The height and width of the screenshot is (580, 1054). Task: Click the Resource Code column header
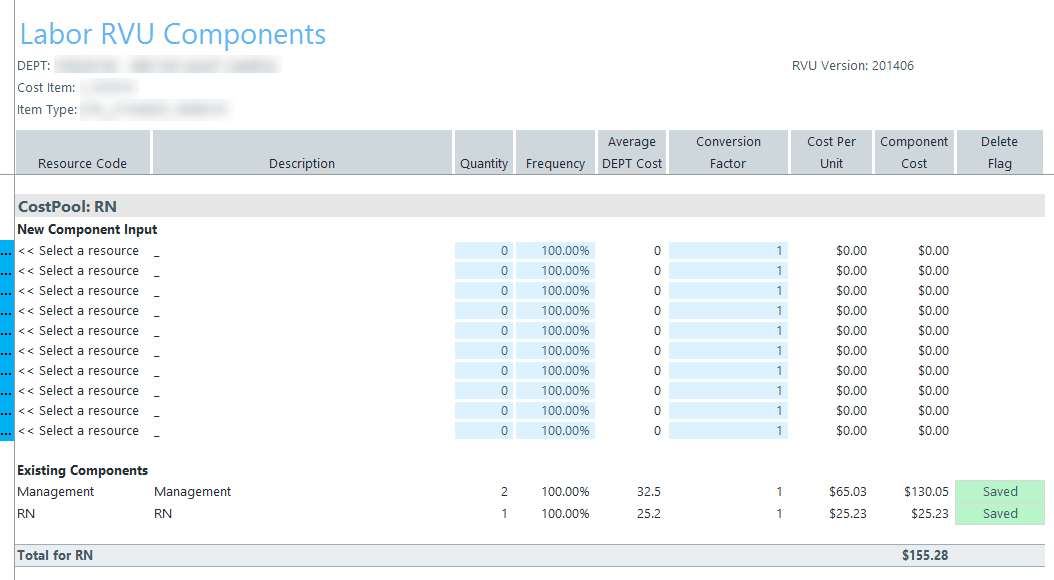click(x=83, y=153)
